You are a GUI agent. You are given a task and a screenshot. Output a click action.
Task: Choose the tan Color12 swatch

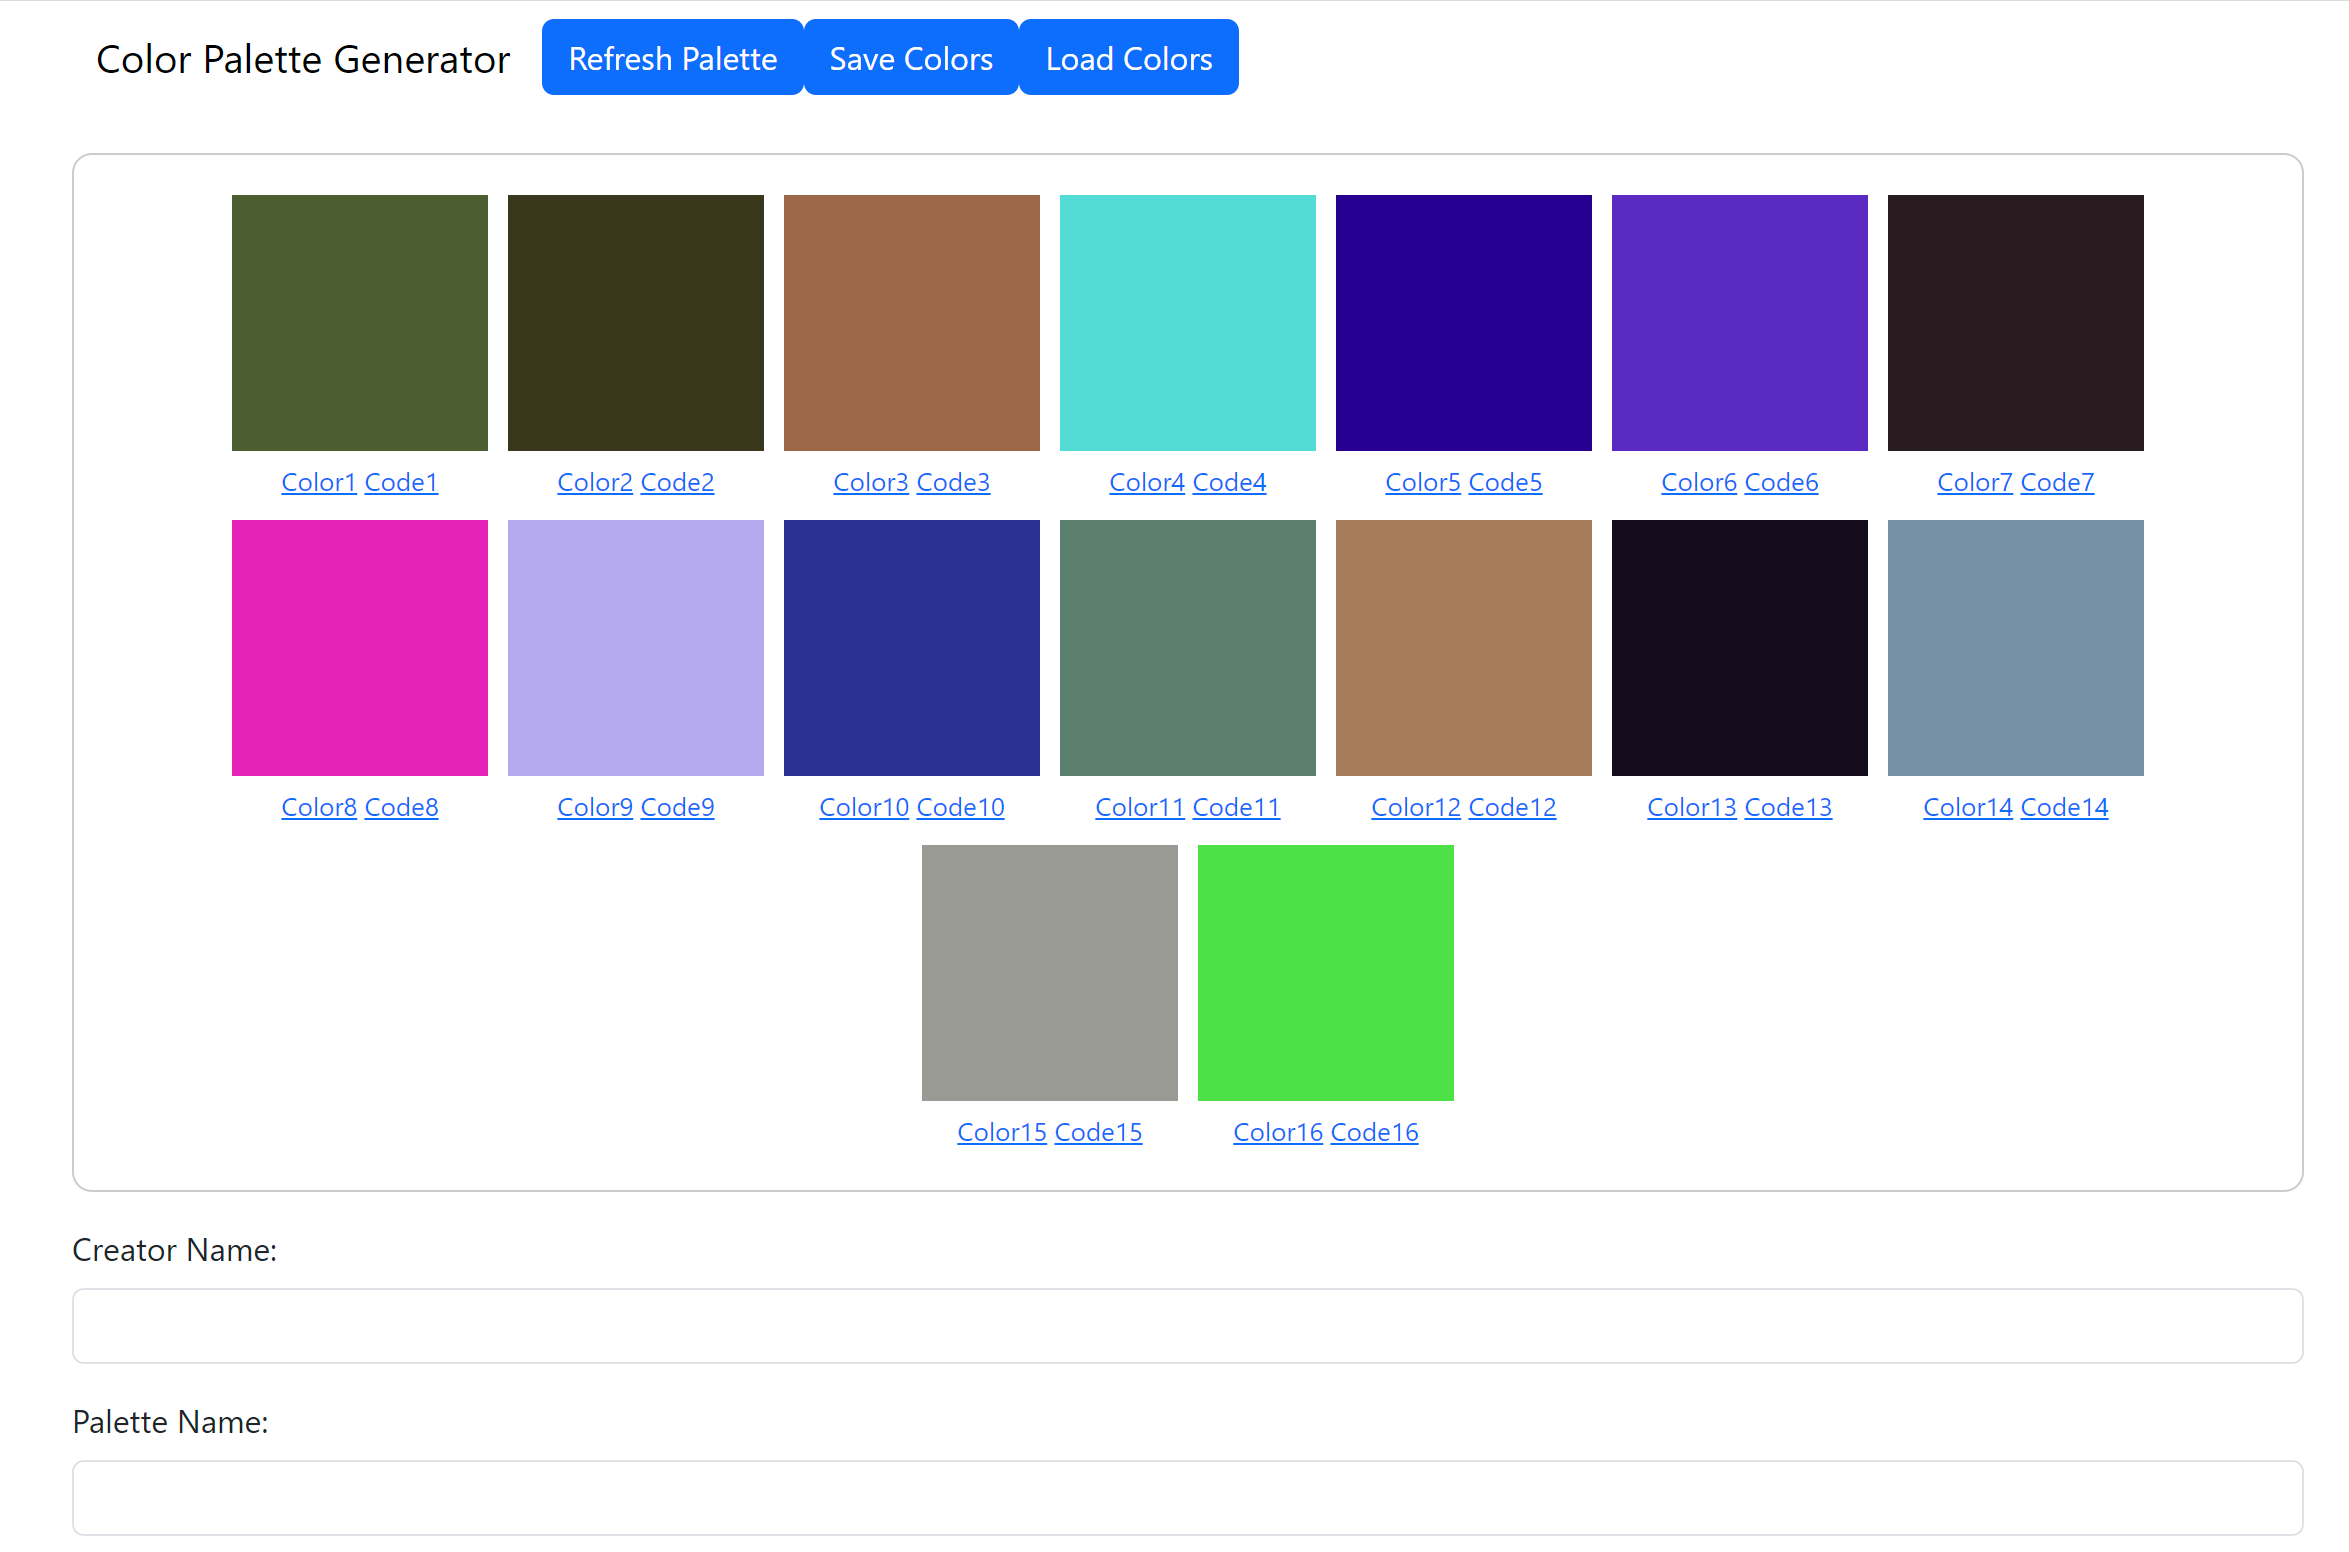1464,648
